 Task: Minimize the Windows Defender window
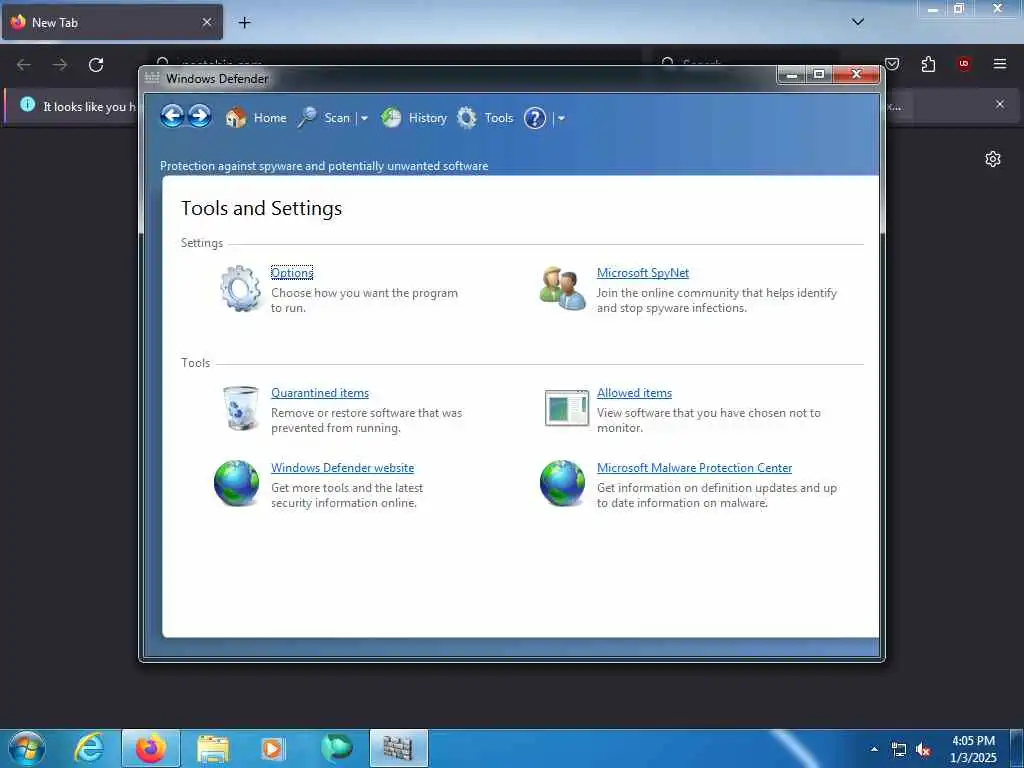(x=792, y=74)
